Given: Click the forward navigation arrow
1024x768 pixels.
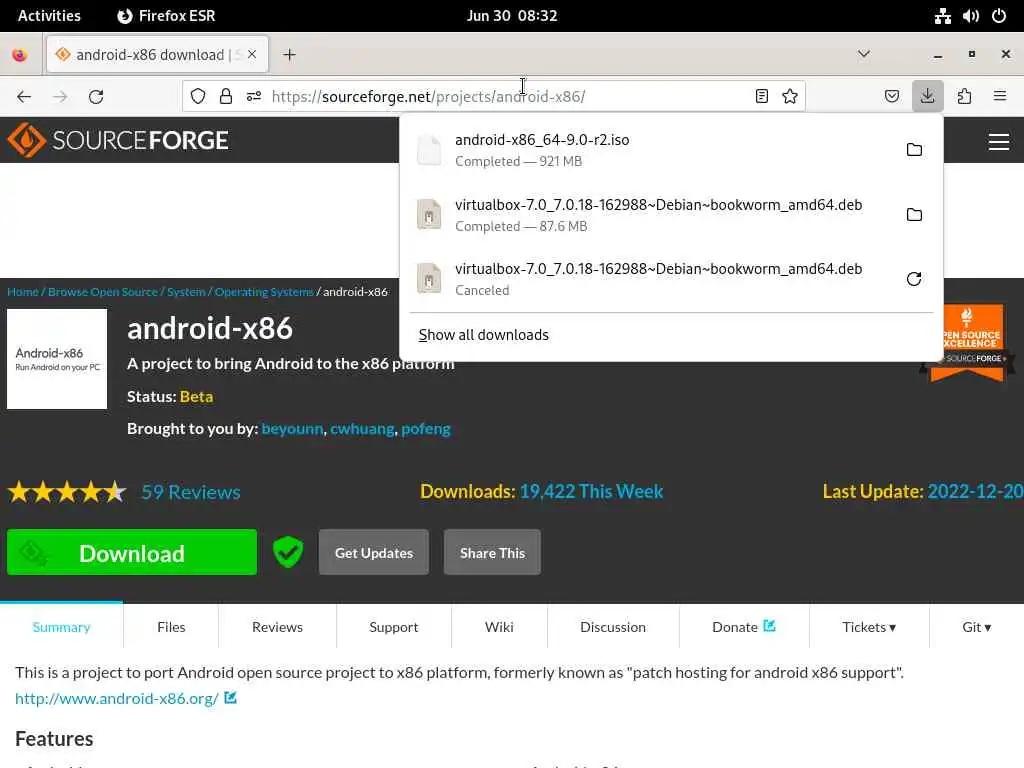Looking at the screenshot, I should pyautogui.click(x=60, y=97).
